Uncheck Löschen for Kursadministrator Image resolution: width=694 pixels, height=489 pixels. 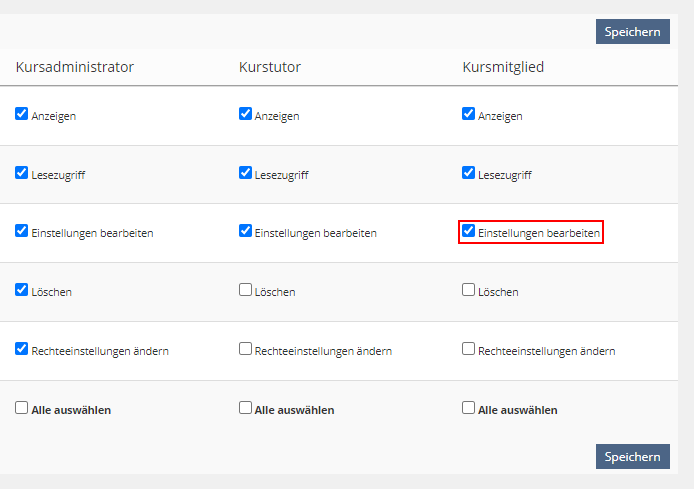(22, 290)
